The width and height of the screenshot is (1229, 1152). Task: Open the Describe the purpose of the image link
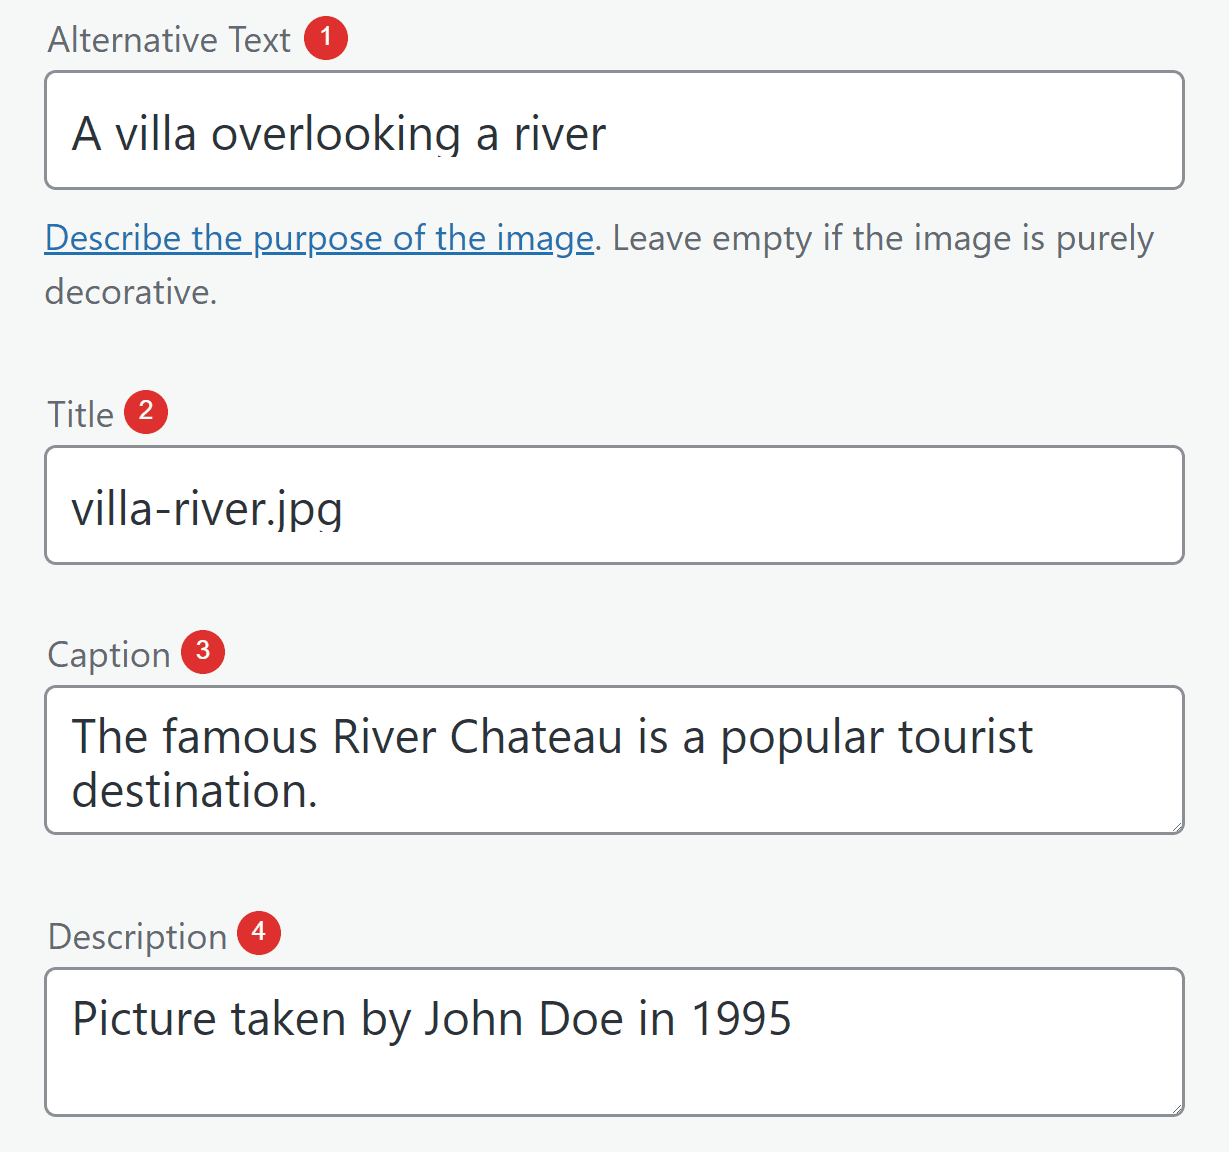click(319, 238)
